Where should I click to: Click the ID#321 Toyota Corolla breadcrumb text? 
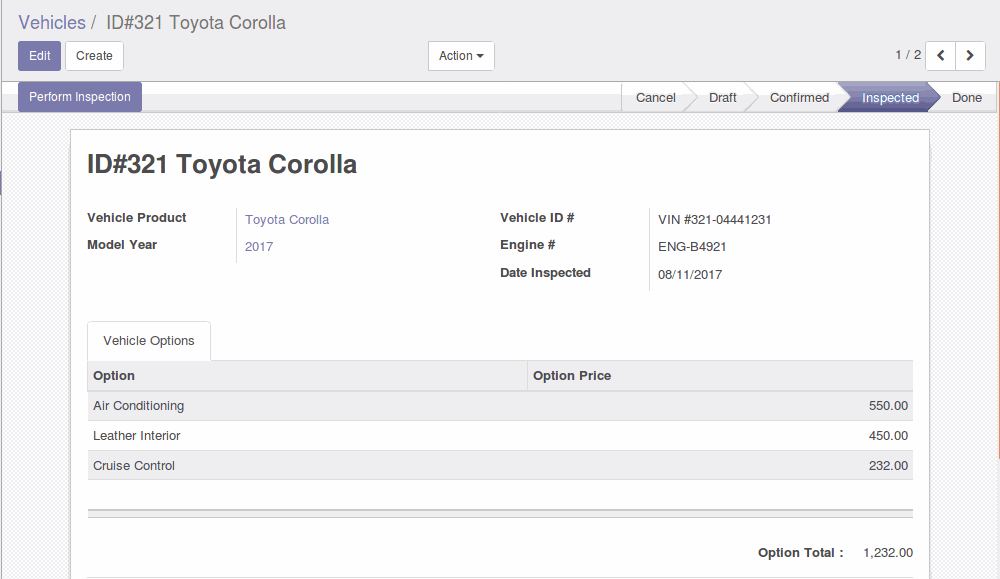[x=196, y=22]
